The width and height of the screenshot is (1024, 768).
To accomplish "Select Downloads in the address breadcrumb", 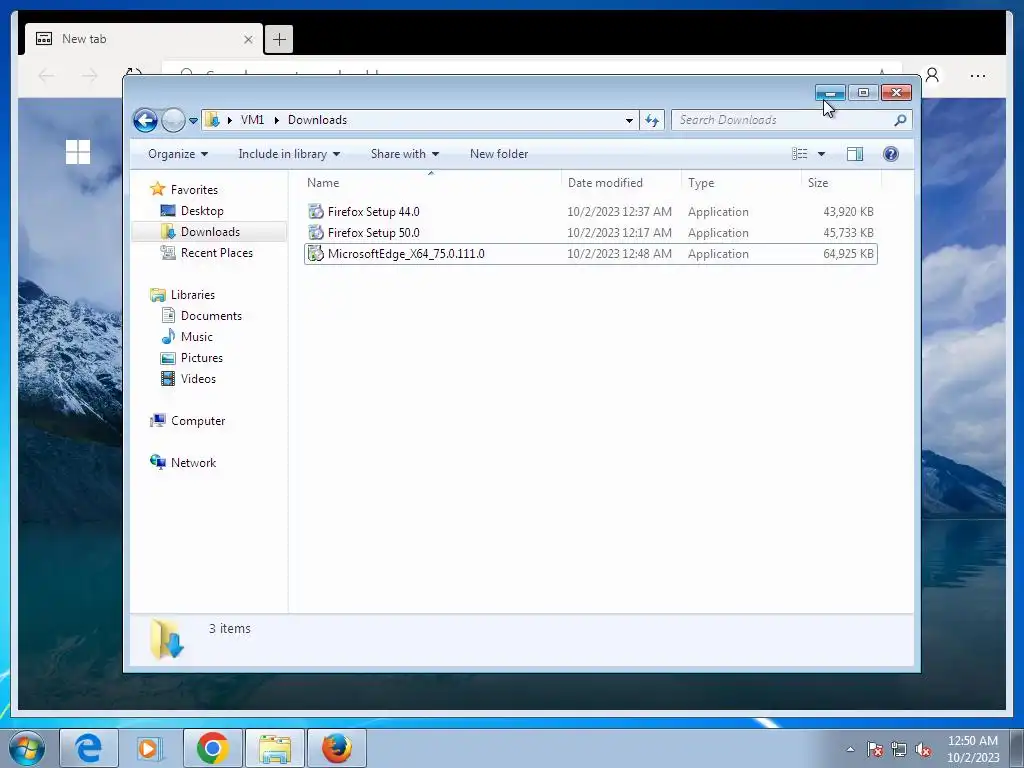I will pos(317,120).
